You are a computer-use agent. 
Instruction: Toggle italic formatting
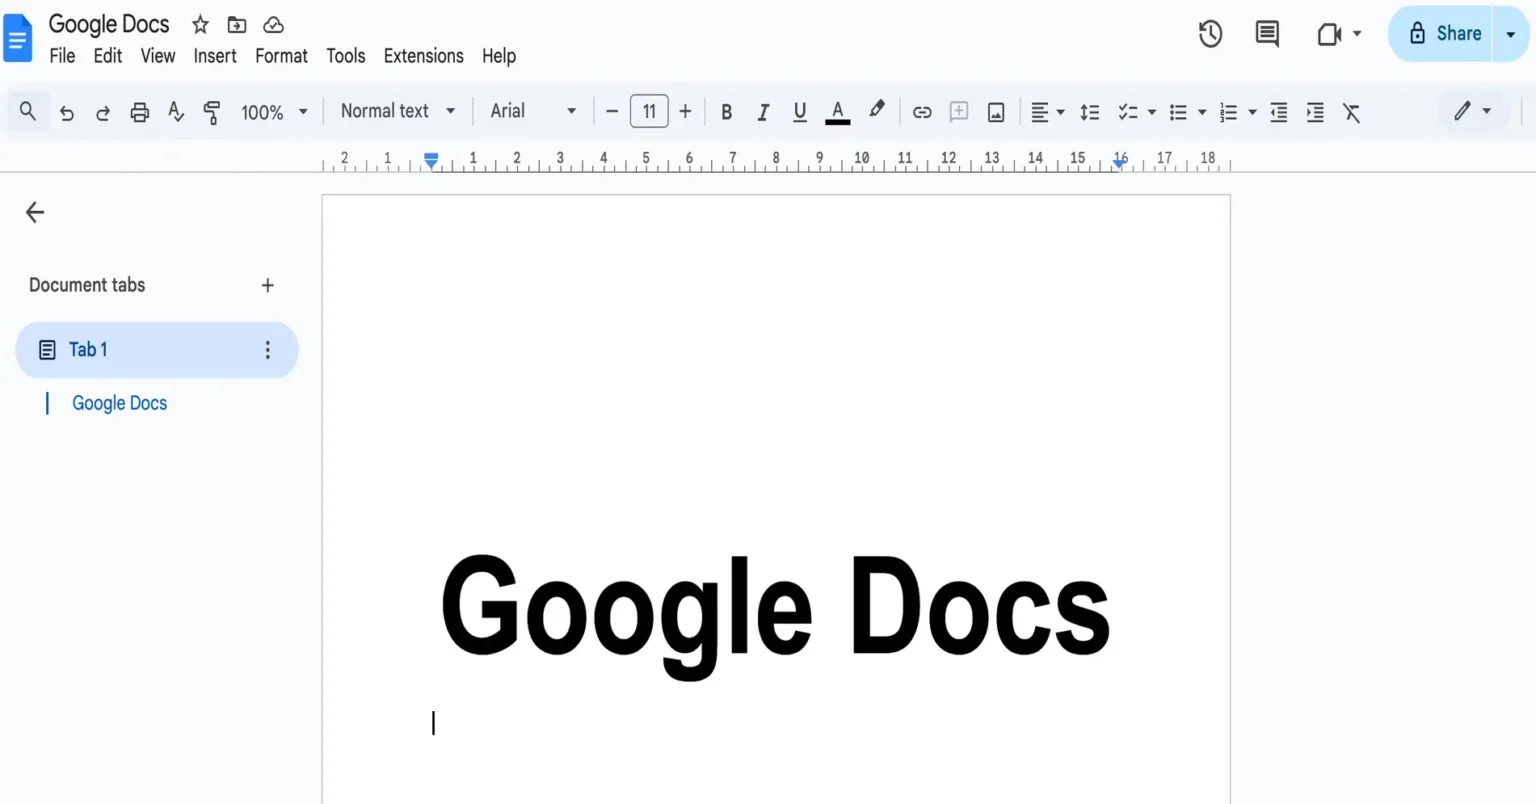coord(763,112)
